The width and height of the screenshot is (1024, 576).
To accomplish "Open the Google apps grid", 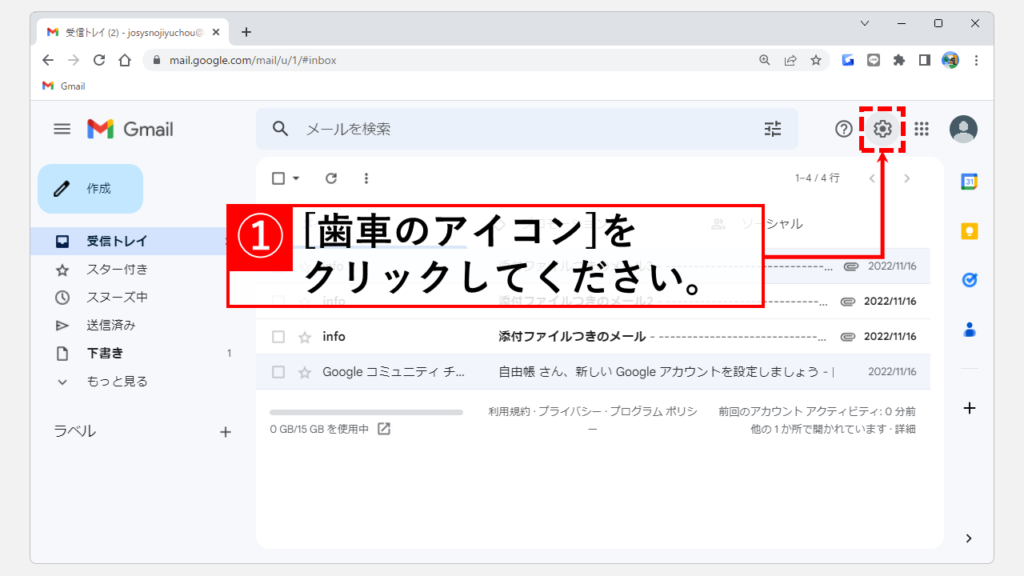I will (x=921, y=129).
